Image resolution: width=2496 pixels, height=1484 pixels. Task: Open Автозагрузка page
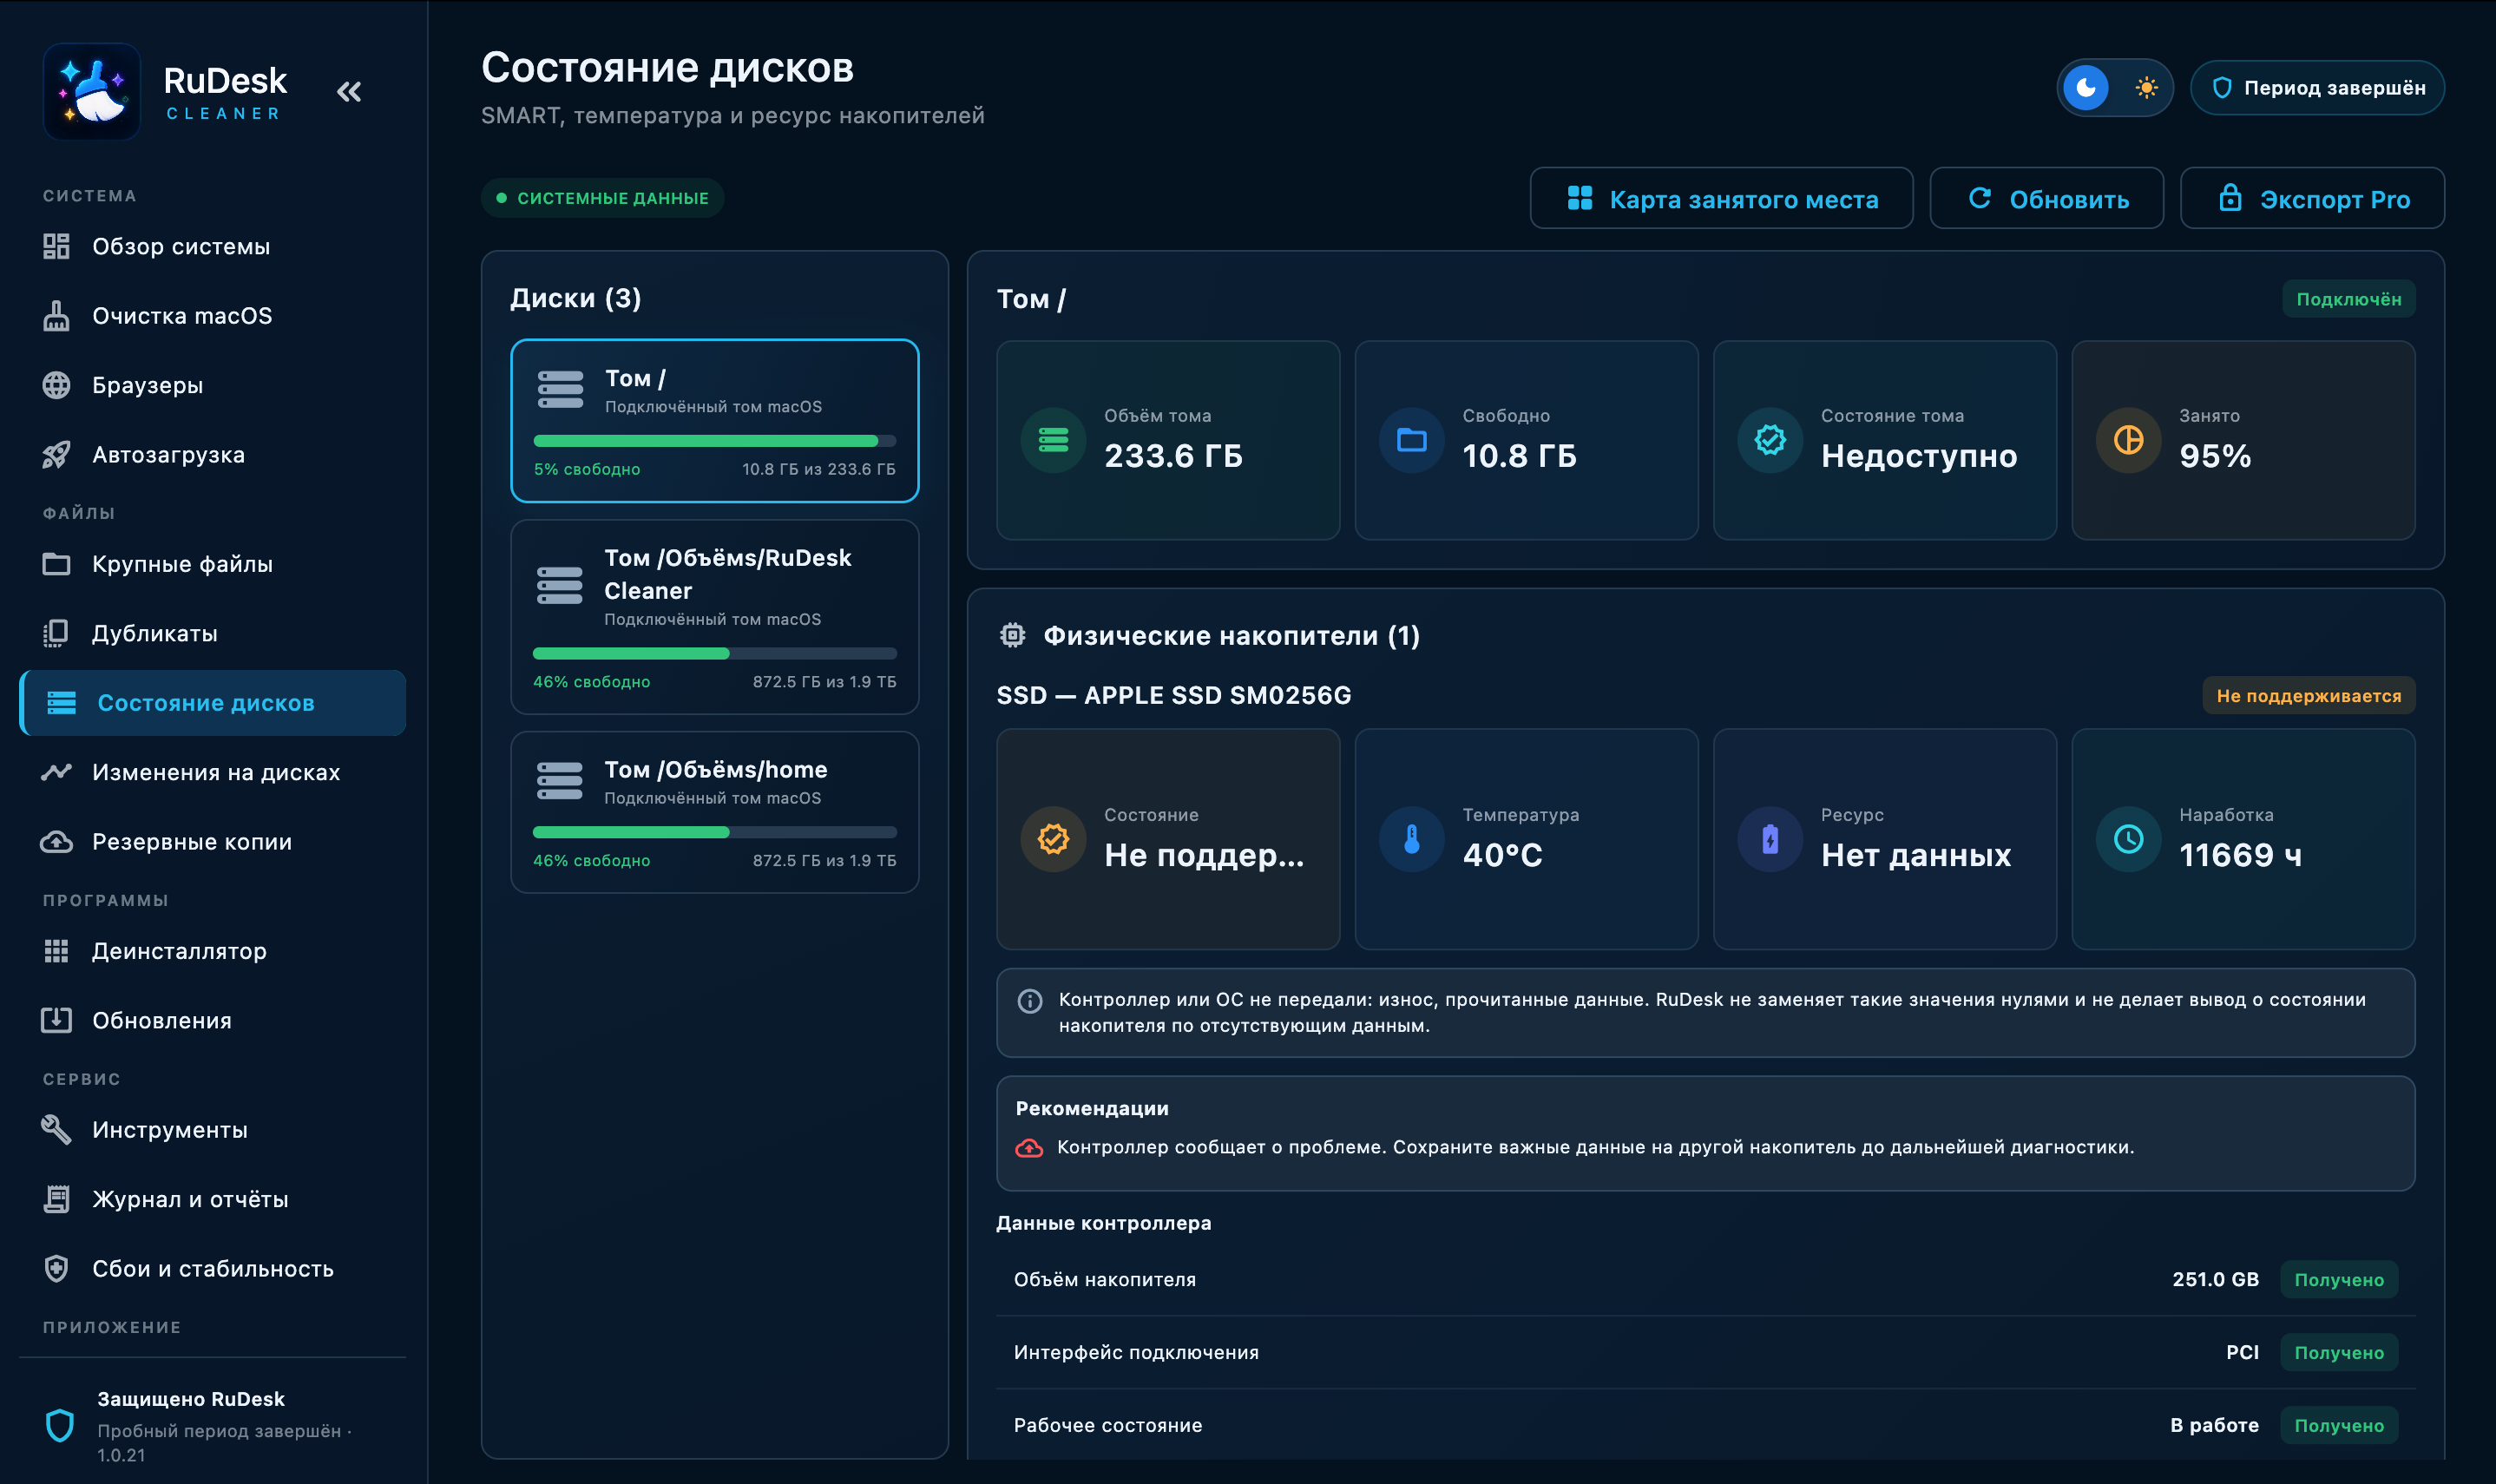coord(212,455)
